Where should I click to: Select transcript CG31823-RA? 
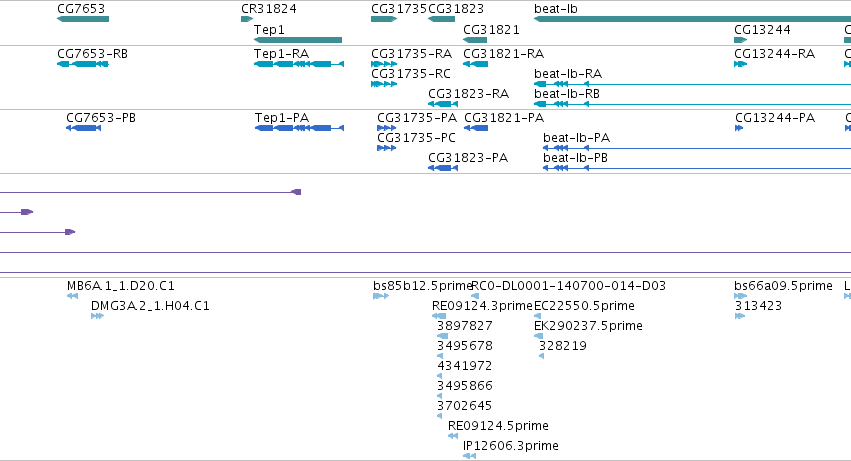point(468,93)
